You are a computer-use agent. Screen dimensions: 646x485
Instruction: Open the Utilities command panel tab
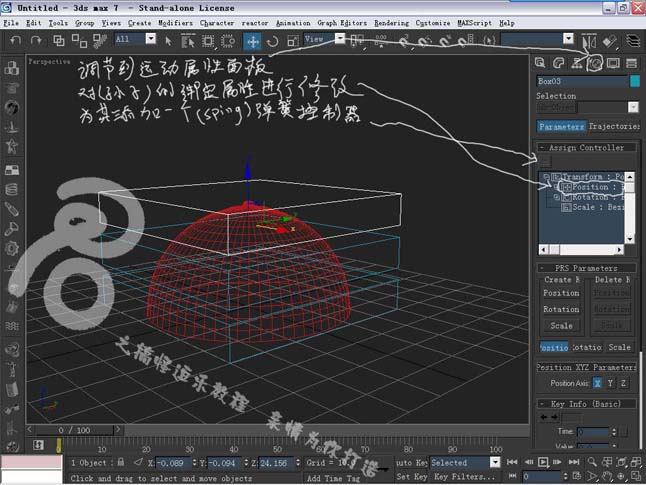[631, 63]
